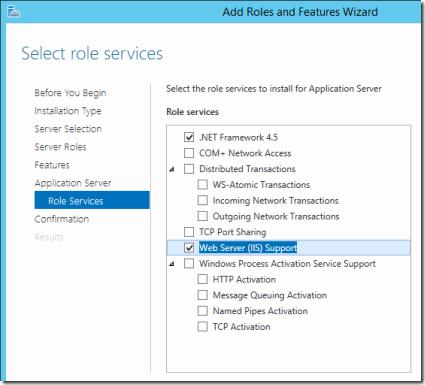Viewport: 425px width, 385px height.
Task: Select the COM+ Network Access label
Action: pos(245,153)
